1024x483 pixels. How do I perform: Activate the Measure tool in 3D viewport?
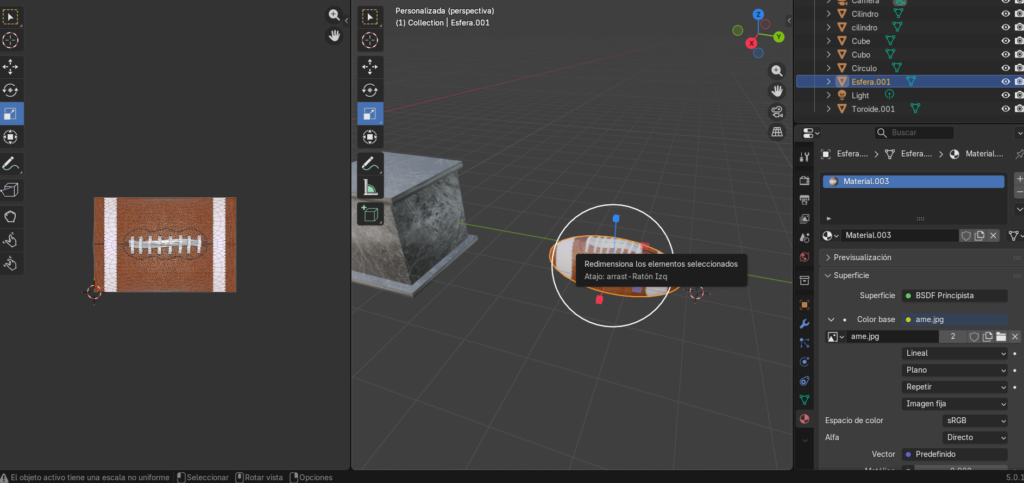click(x=370, y=187)
